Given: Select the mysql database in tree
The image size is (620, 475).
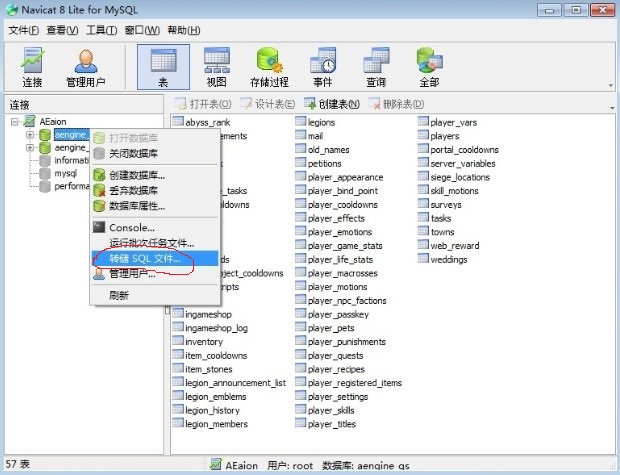Looking at the screenshot, I should 66,173.
